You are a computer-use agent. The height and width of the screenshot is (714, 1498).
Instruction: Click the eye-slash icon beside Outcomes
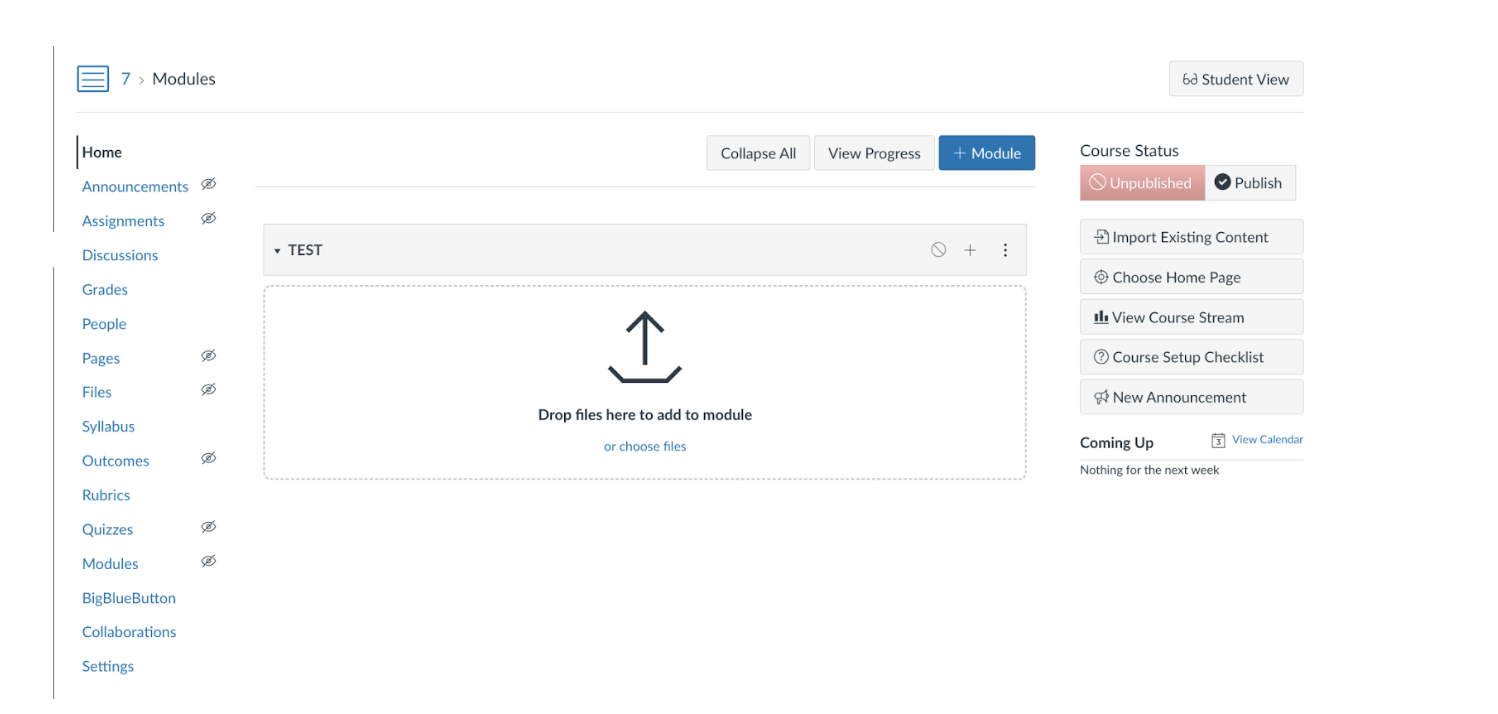click(208, 458)
